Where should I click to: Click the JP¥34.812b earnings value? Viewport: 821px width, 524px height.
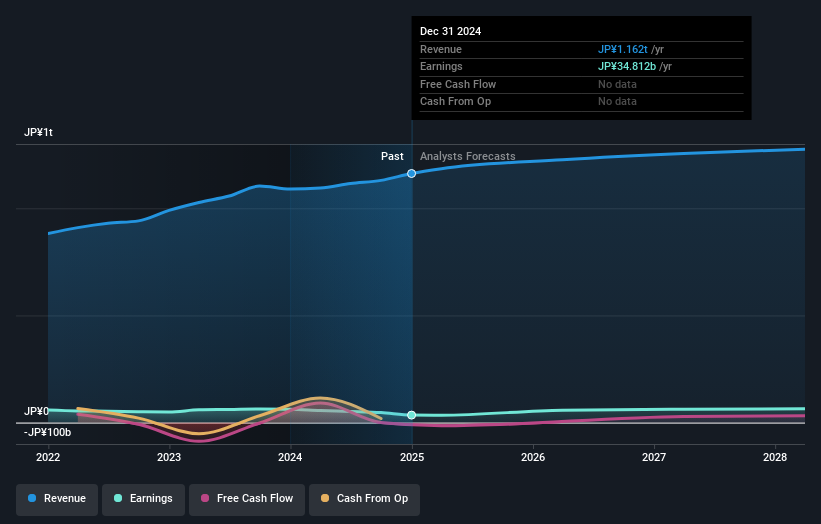click(627, 66)
